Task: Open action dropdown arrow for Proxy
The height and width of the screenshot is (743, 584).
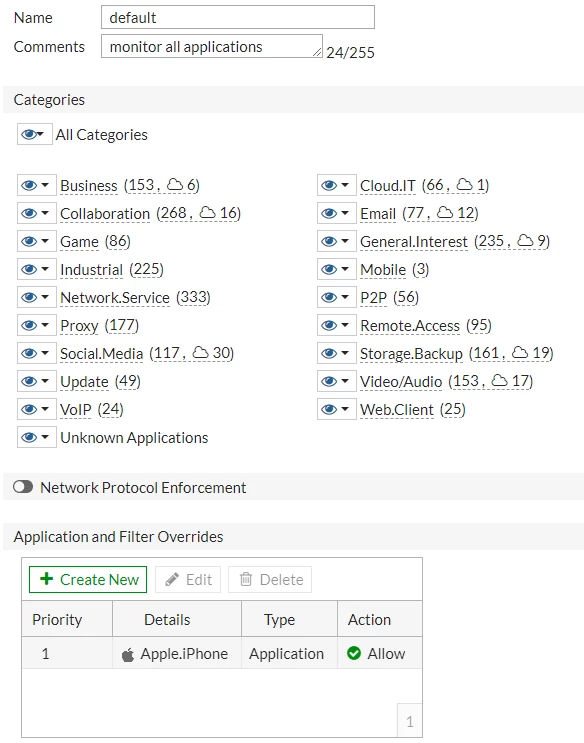Action: pos(45,325)
